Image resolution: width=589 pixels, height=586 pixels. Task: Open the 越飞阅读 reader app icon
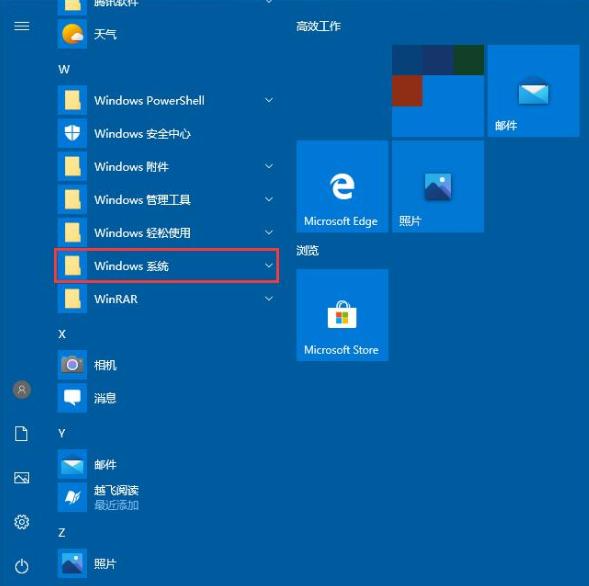72,497
